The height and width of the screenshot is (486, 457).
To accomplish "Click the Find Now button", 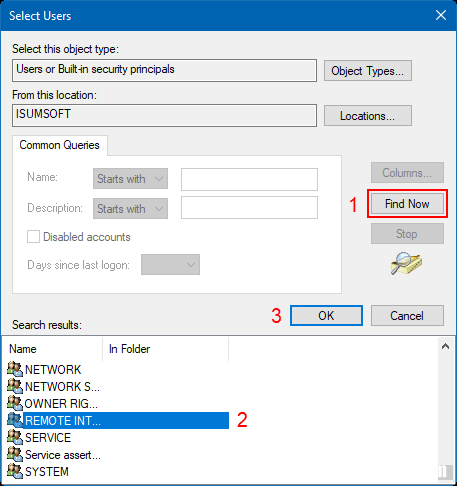I will click(407, 204).
